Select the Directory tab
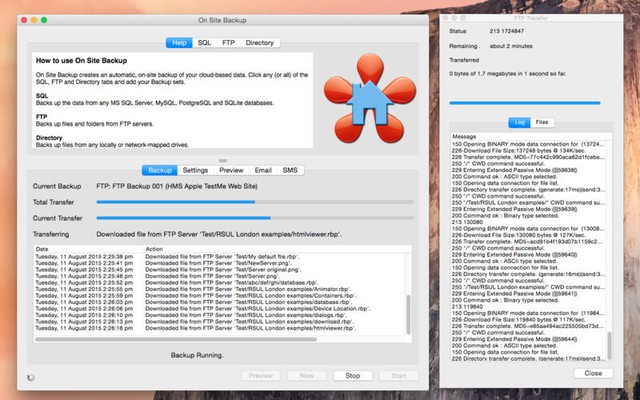Viewport: 640px width, 400px height. coord(260,43)
